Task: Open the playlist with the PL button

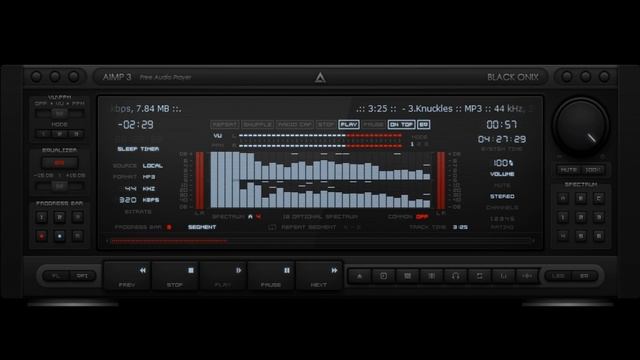Action: pos(56,276)
